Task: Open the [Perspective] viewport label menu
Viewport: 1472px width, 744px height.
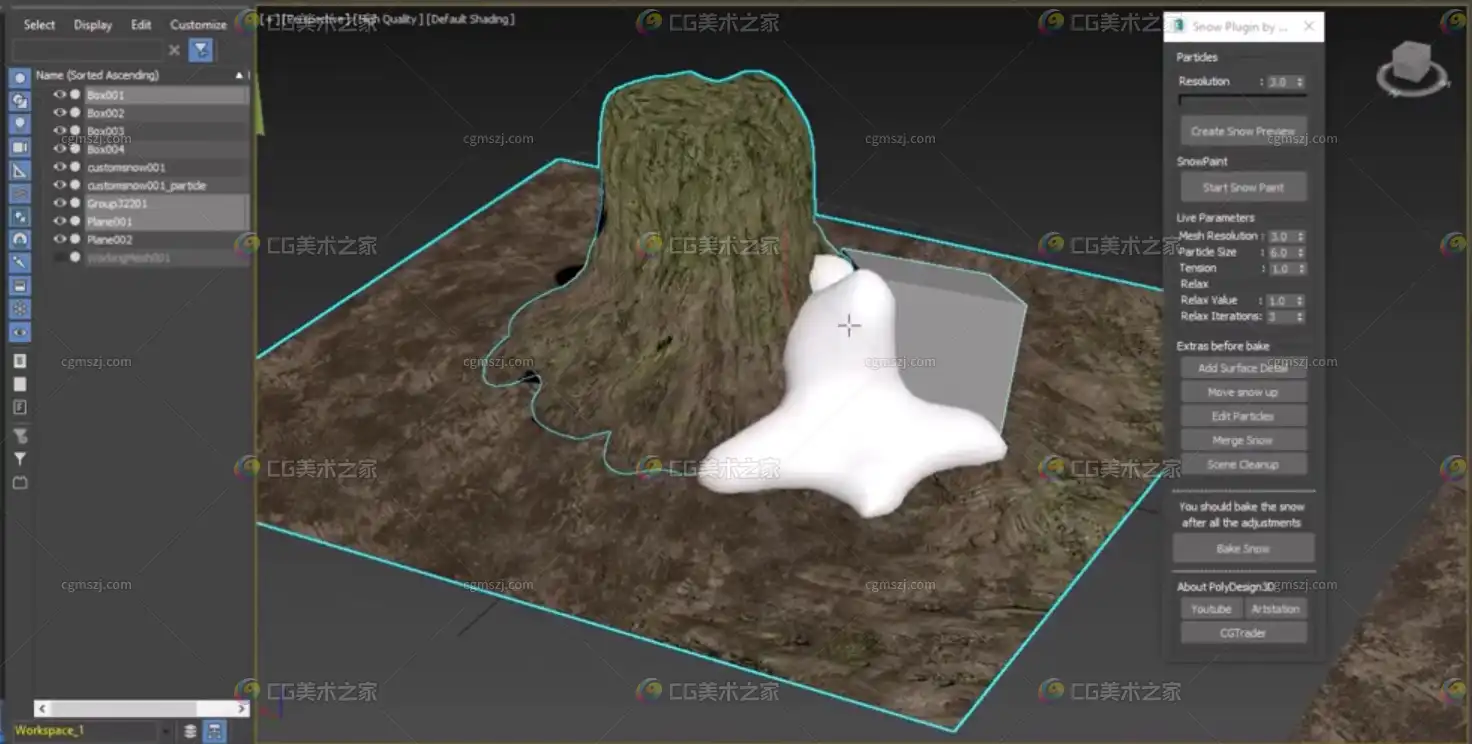Action: tap(316, 19)
